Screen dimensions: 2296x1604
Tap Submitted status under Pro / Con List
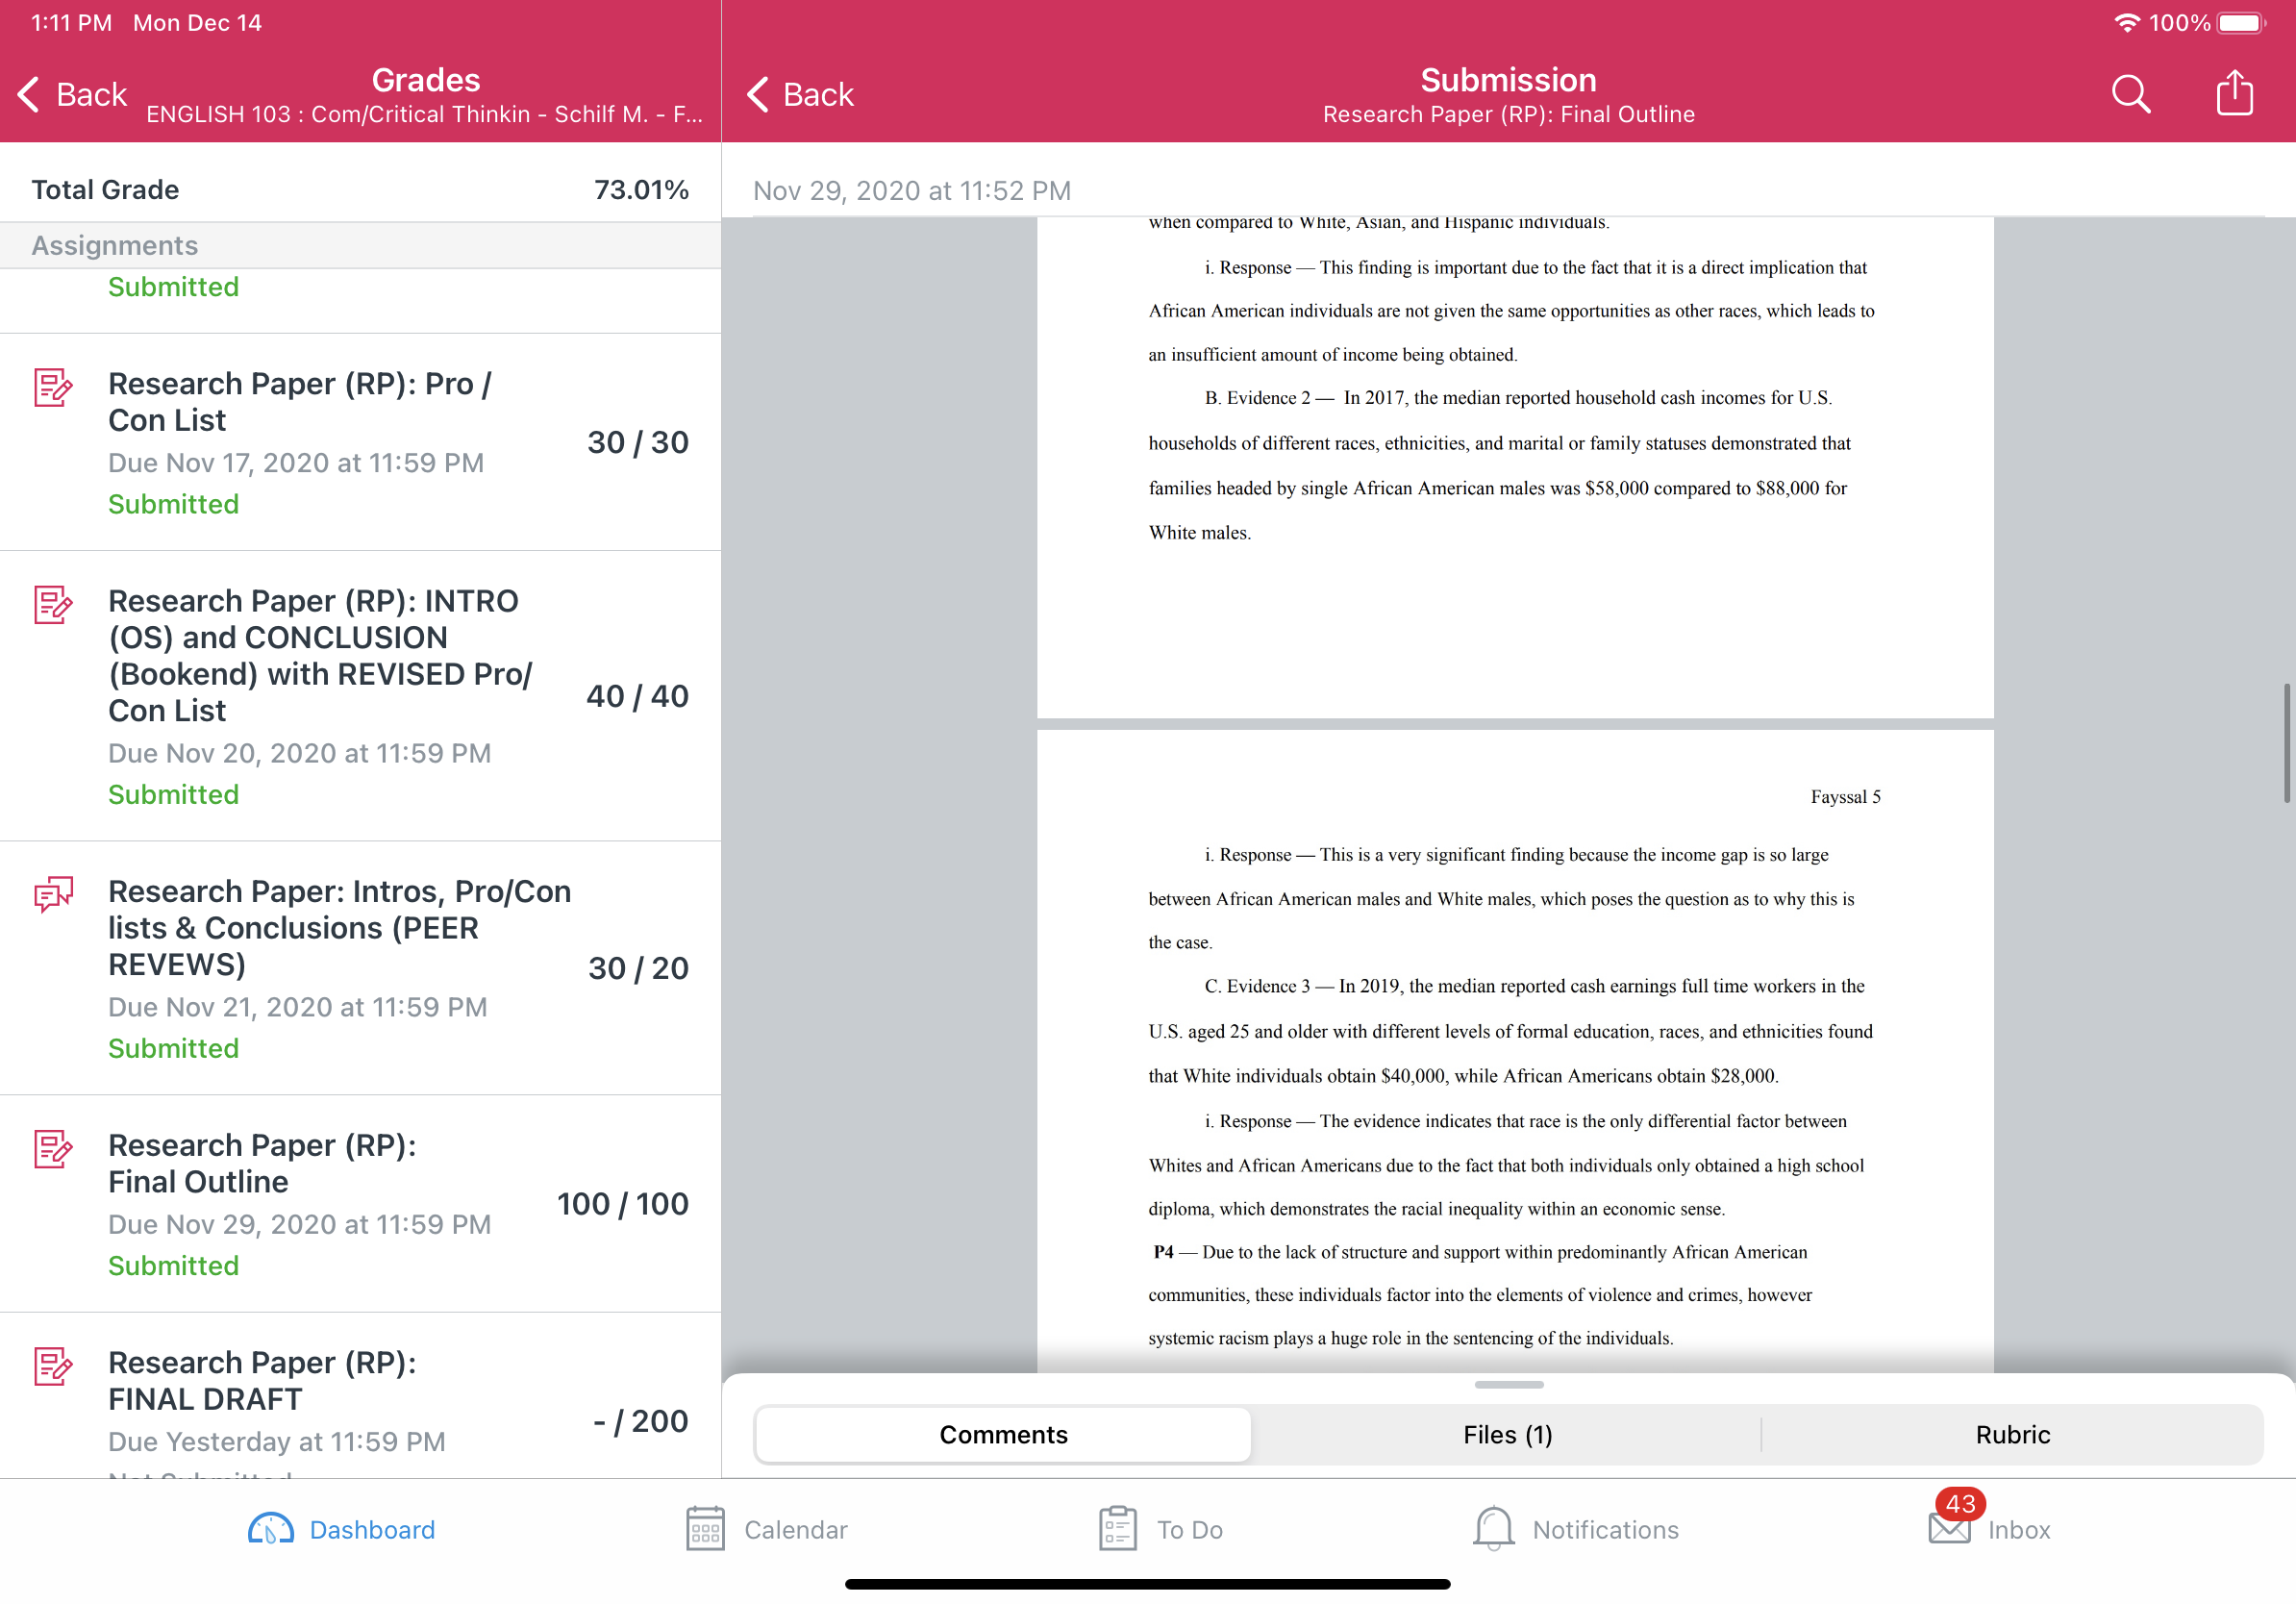click(173, 504)
